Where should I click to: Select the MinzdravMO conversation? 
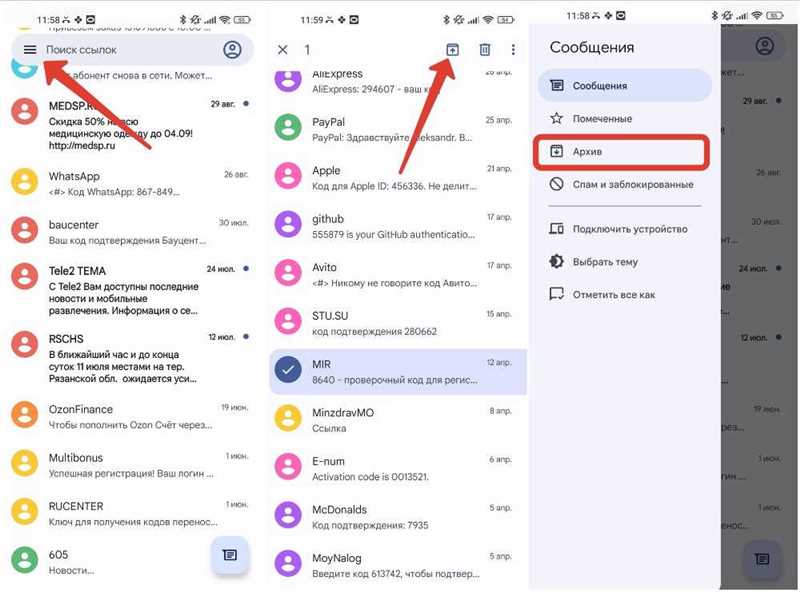pos(397,420)
